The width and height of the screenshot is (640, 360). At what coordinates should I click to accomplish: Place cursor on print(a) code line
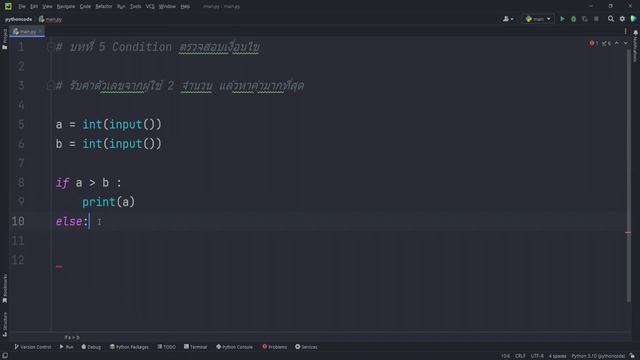pos(108,202)
